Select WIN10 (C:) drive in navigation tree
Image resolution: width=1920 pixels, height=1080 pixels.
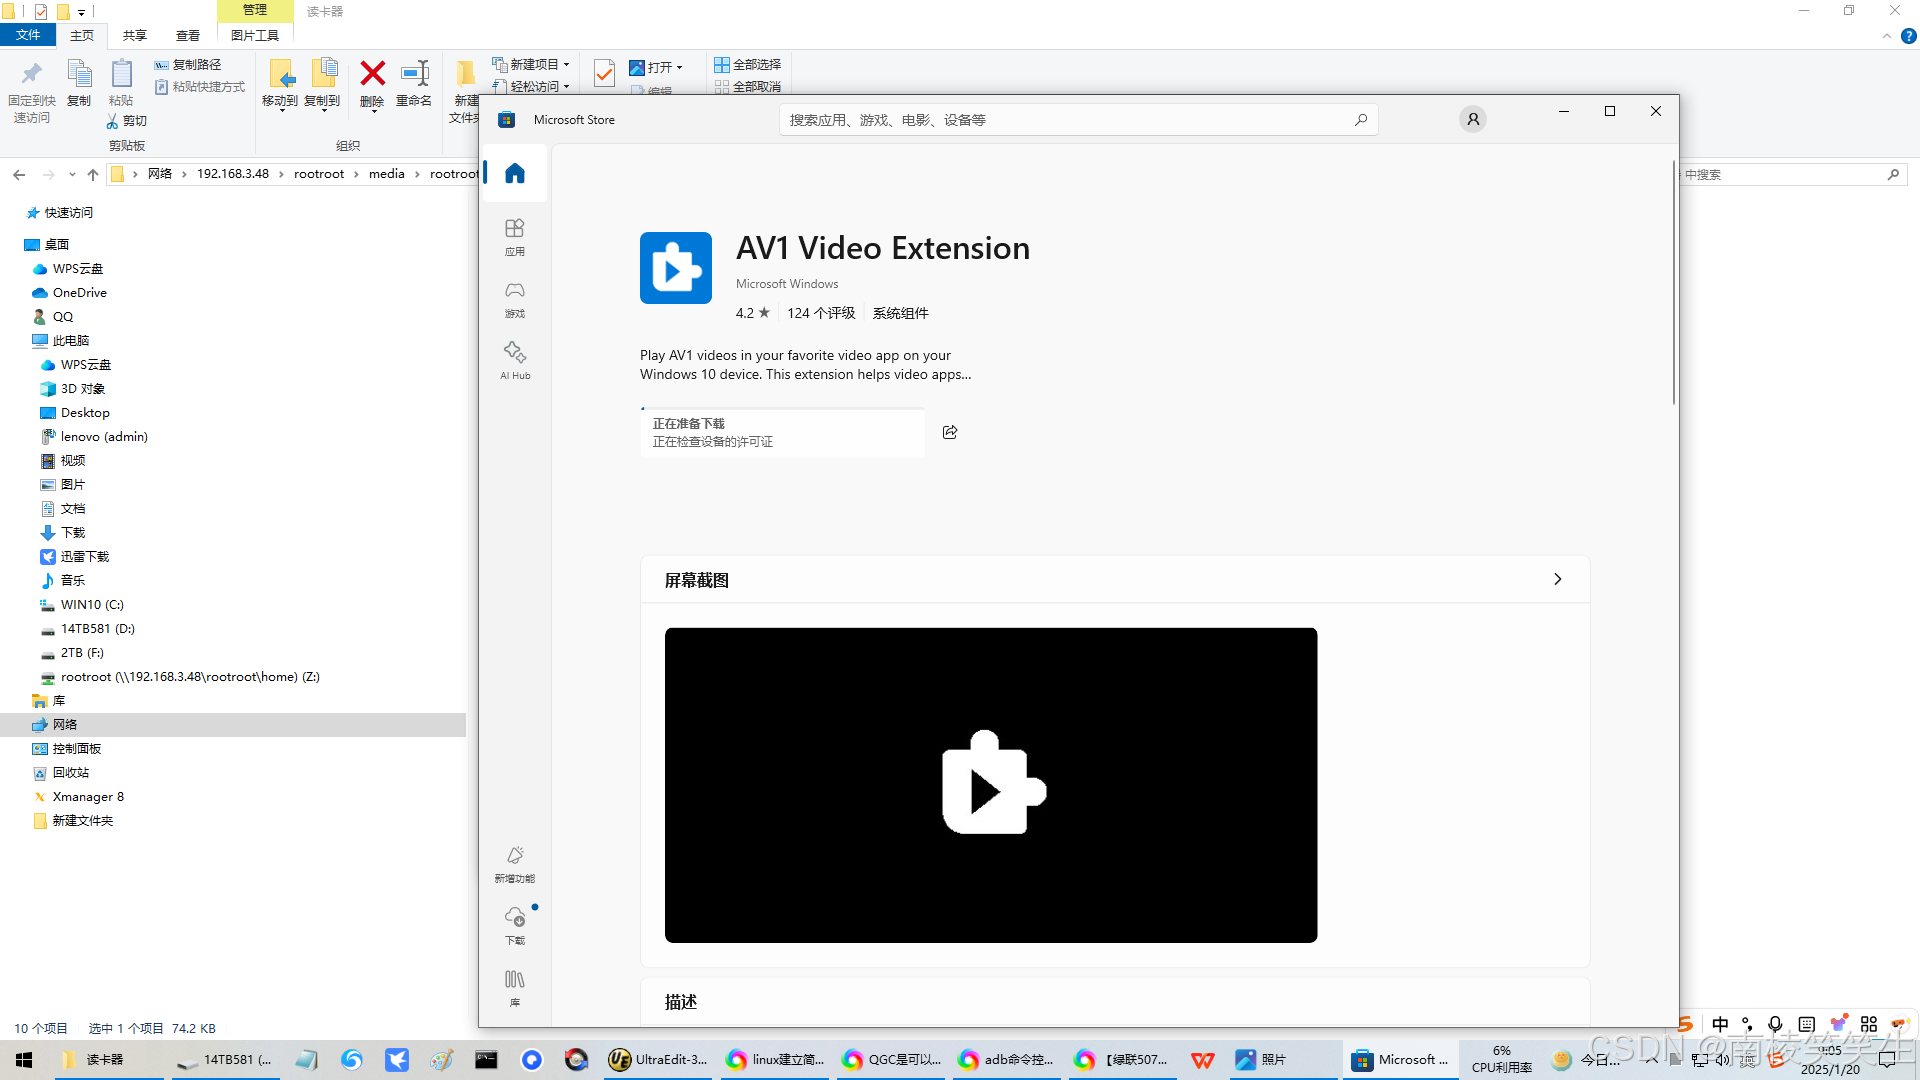[x=92, y=605]
